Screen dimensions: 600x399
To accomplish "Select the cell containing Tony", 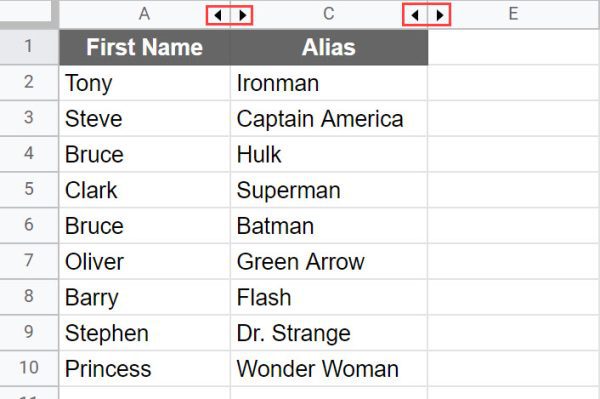I will (x=145, y=83).
